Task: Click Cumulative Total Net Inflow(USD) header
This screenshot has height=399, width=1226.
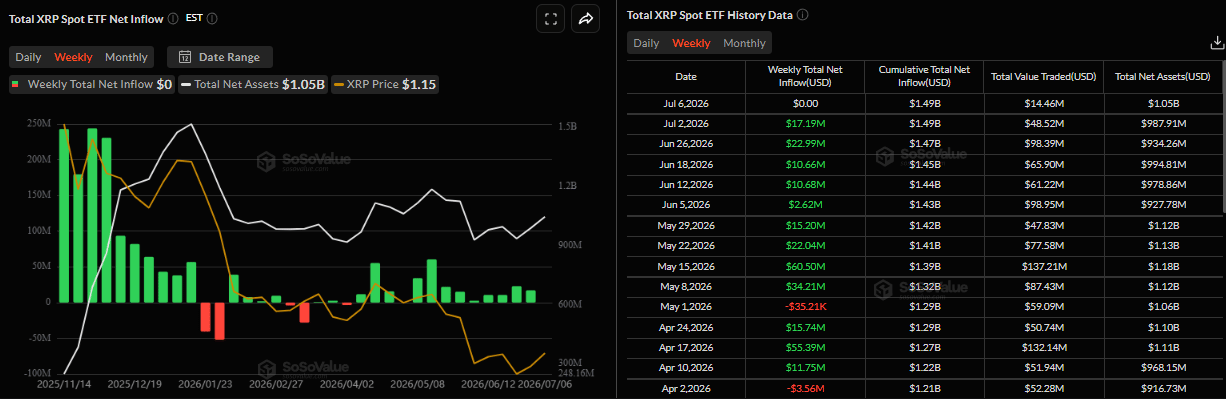Action: pos(924,76)
